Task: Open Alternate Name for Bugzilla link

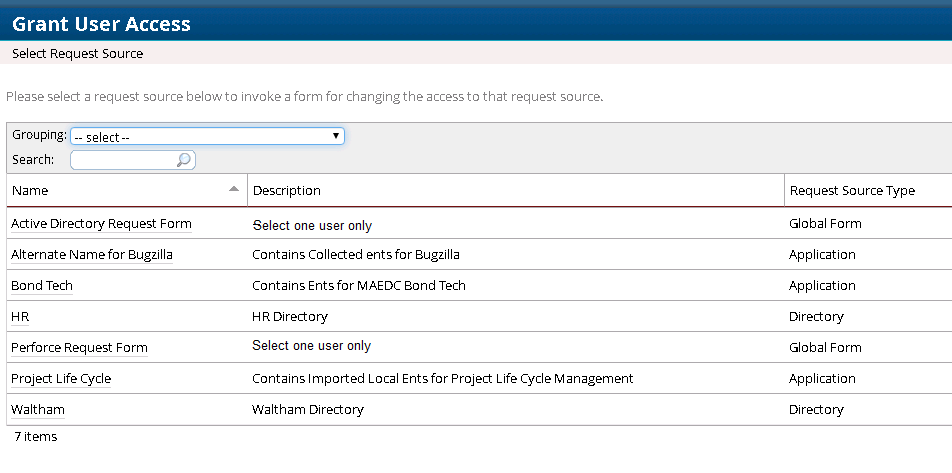Action: pos(92,255)
